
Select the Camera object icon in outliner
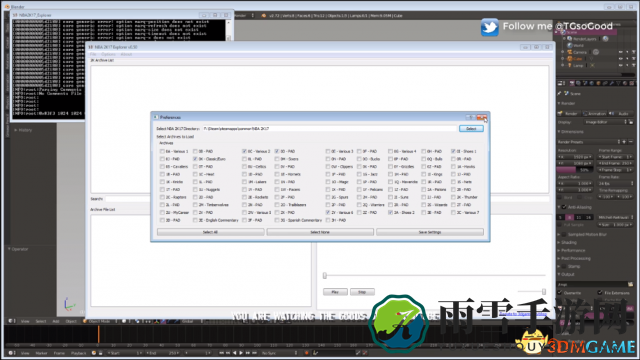[x=569, y=52]
